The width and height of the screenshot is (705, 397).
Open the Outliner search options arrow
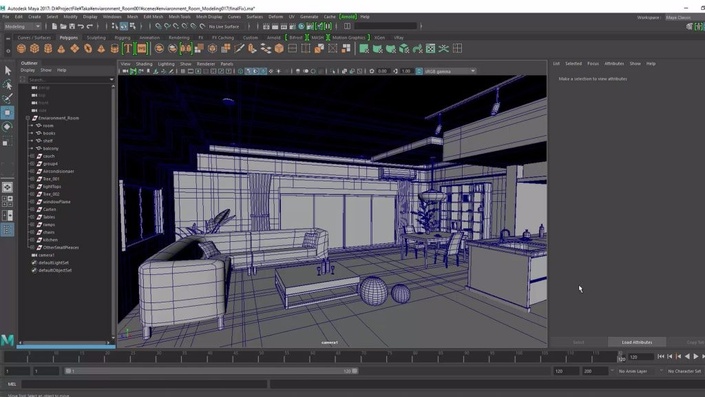point(112,80)
